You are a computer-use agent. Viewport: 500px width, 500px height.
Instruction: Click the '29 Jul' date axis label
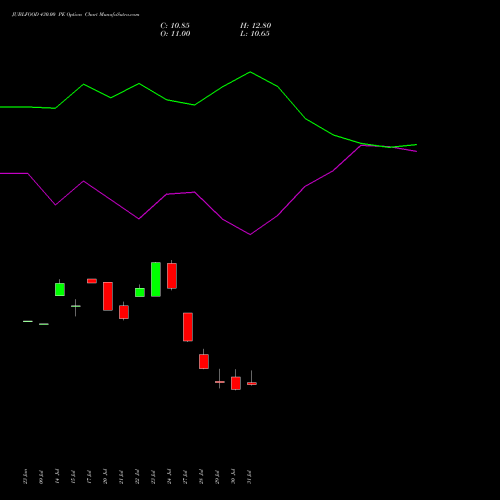[217, 477]
